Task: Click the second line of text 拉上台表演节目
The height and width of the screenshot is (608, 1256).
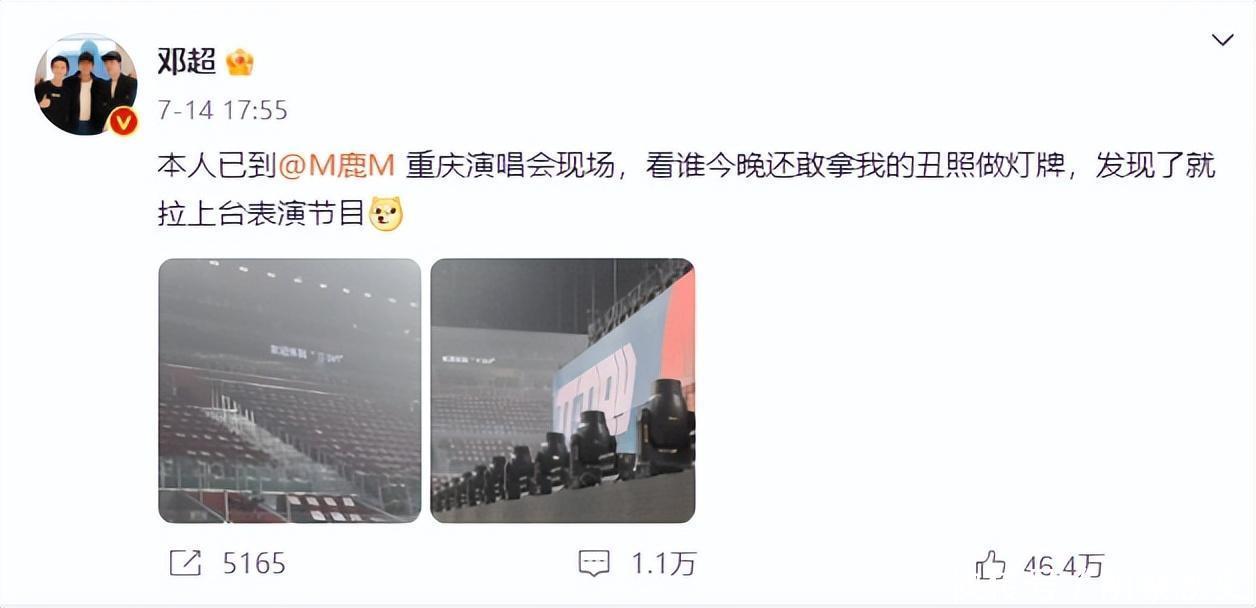Action: tap(260, 214)
